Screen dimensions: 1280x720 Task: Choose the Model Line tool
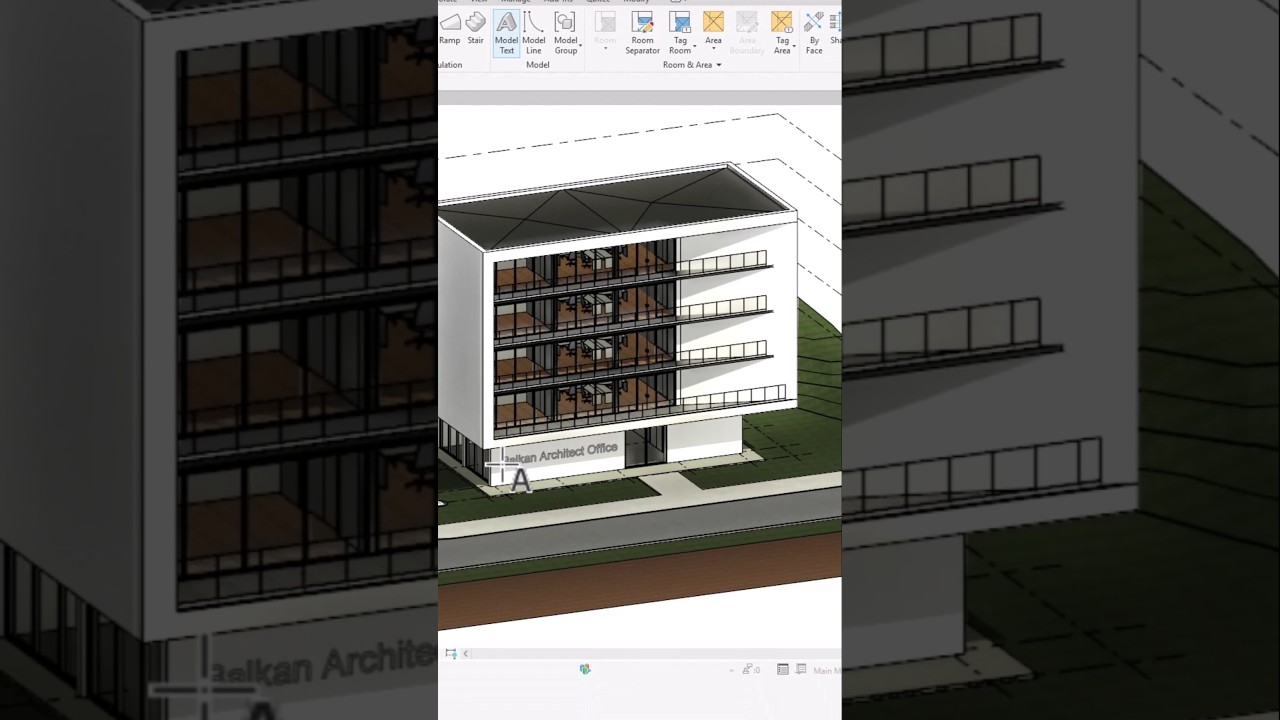(534, 33)
